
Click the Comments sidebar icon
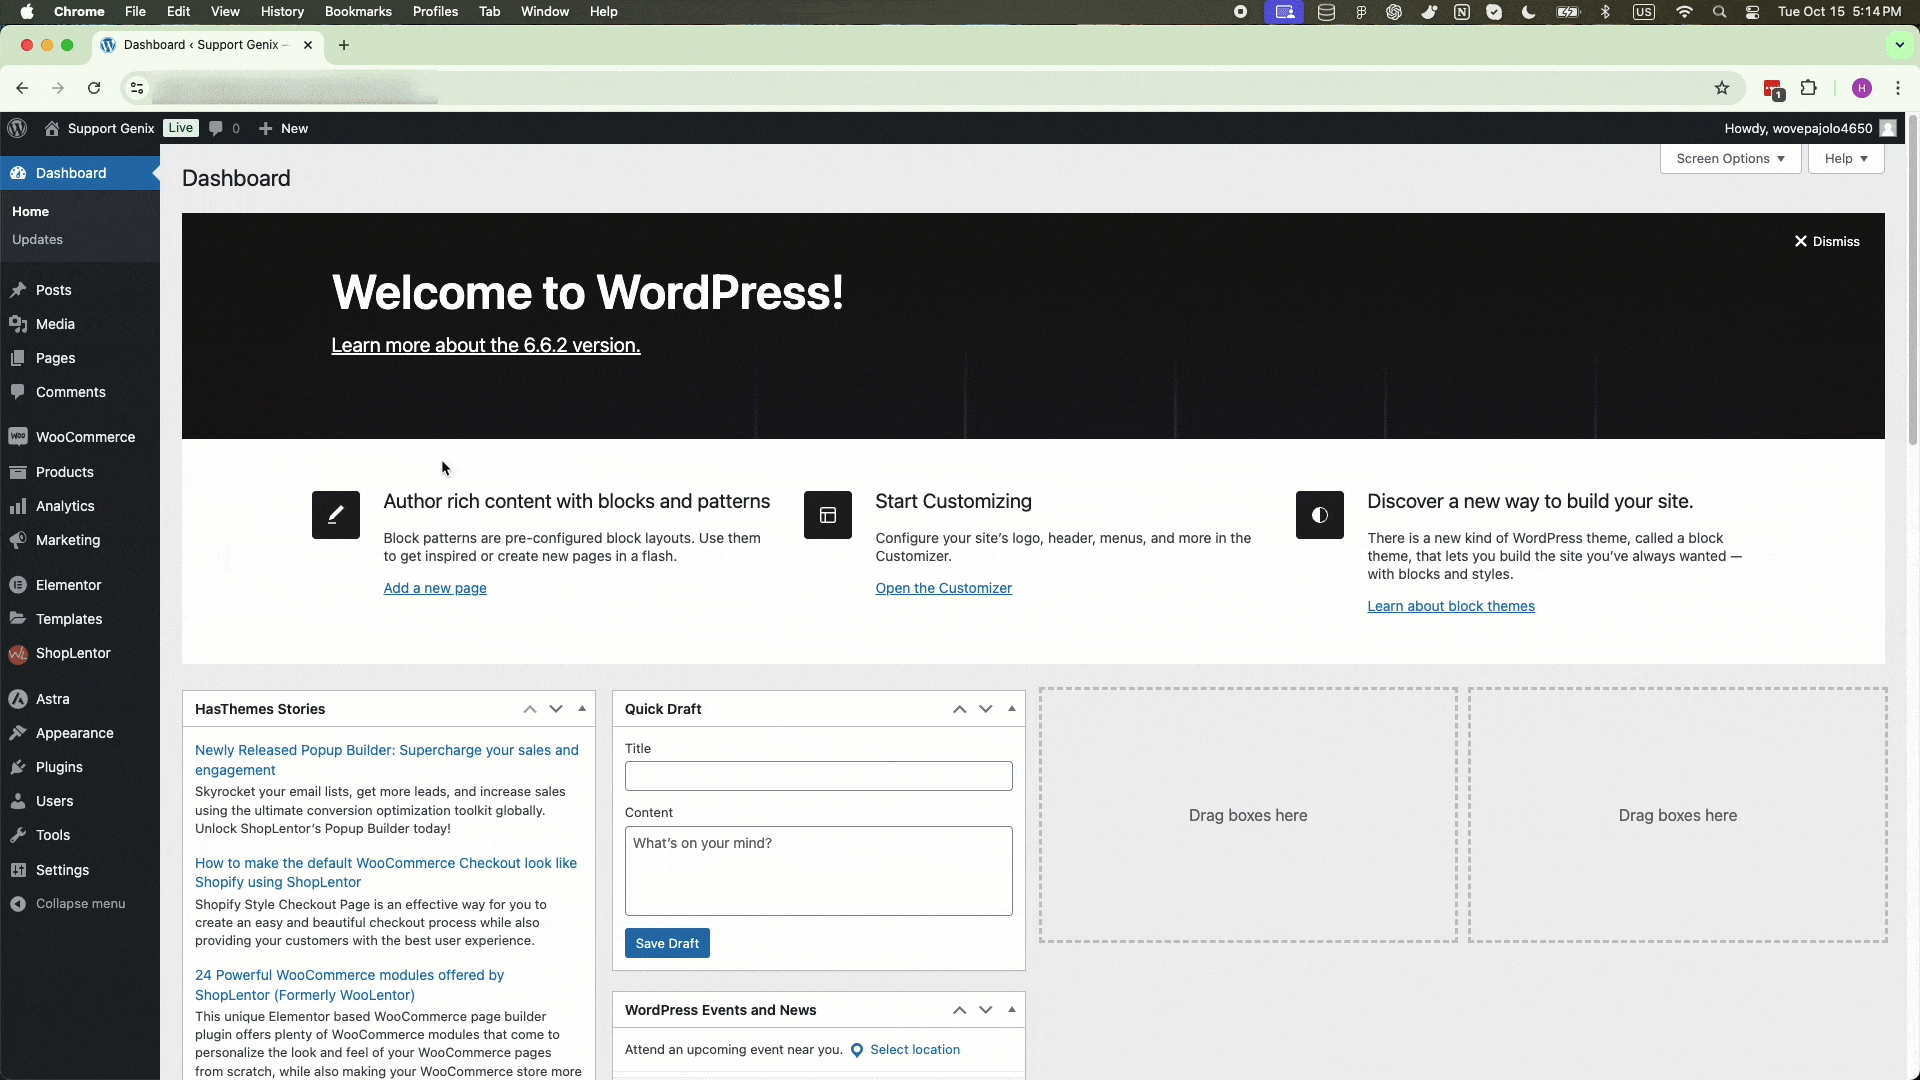tap(17, 392)
